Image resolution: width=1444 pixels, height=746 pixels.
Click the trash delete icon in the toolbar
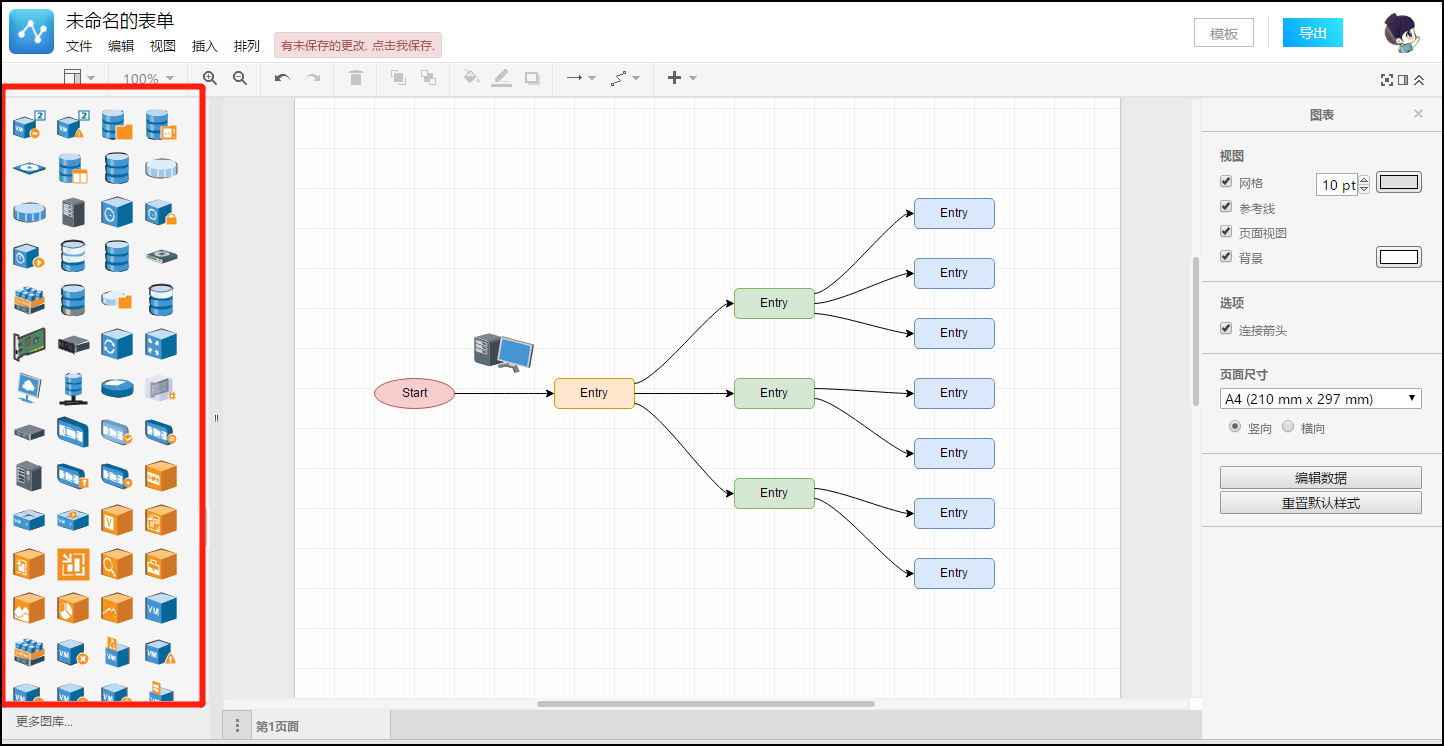click(356, 78)
